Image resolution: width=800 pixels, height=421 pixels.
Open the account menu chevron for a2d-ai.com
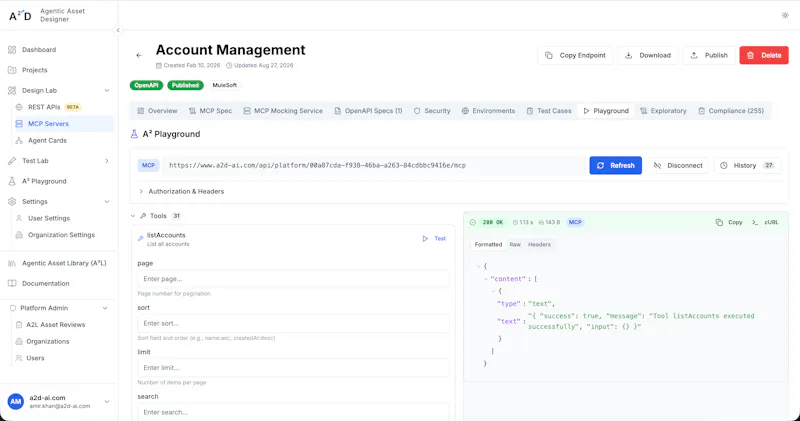[107, 402]
